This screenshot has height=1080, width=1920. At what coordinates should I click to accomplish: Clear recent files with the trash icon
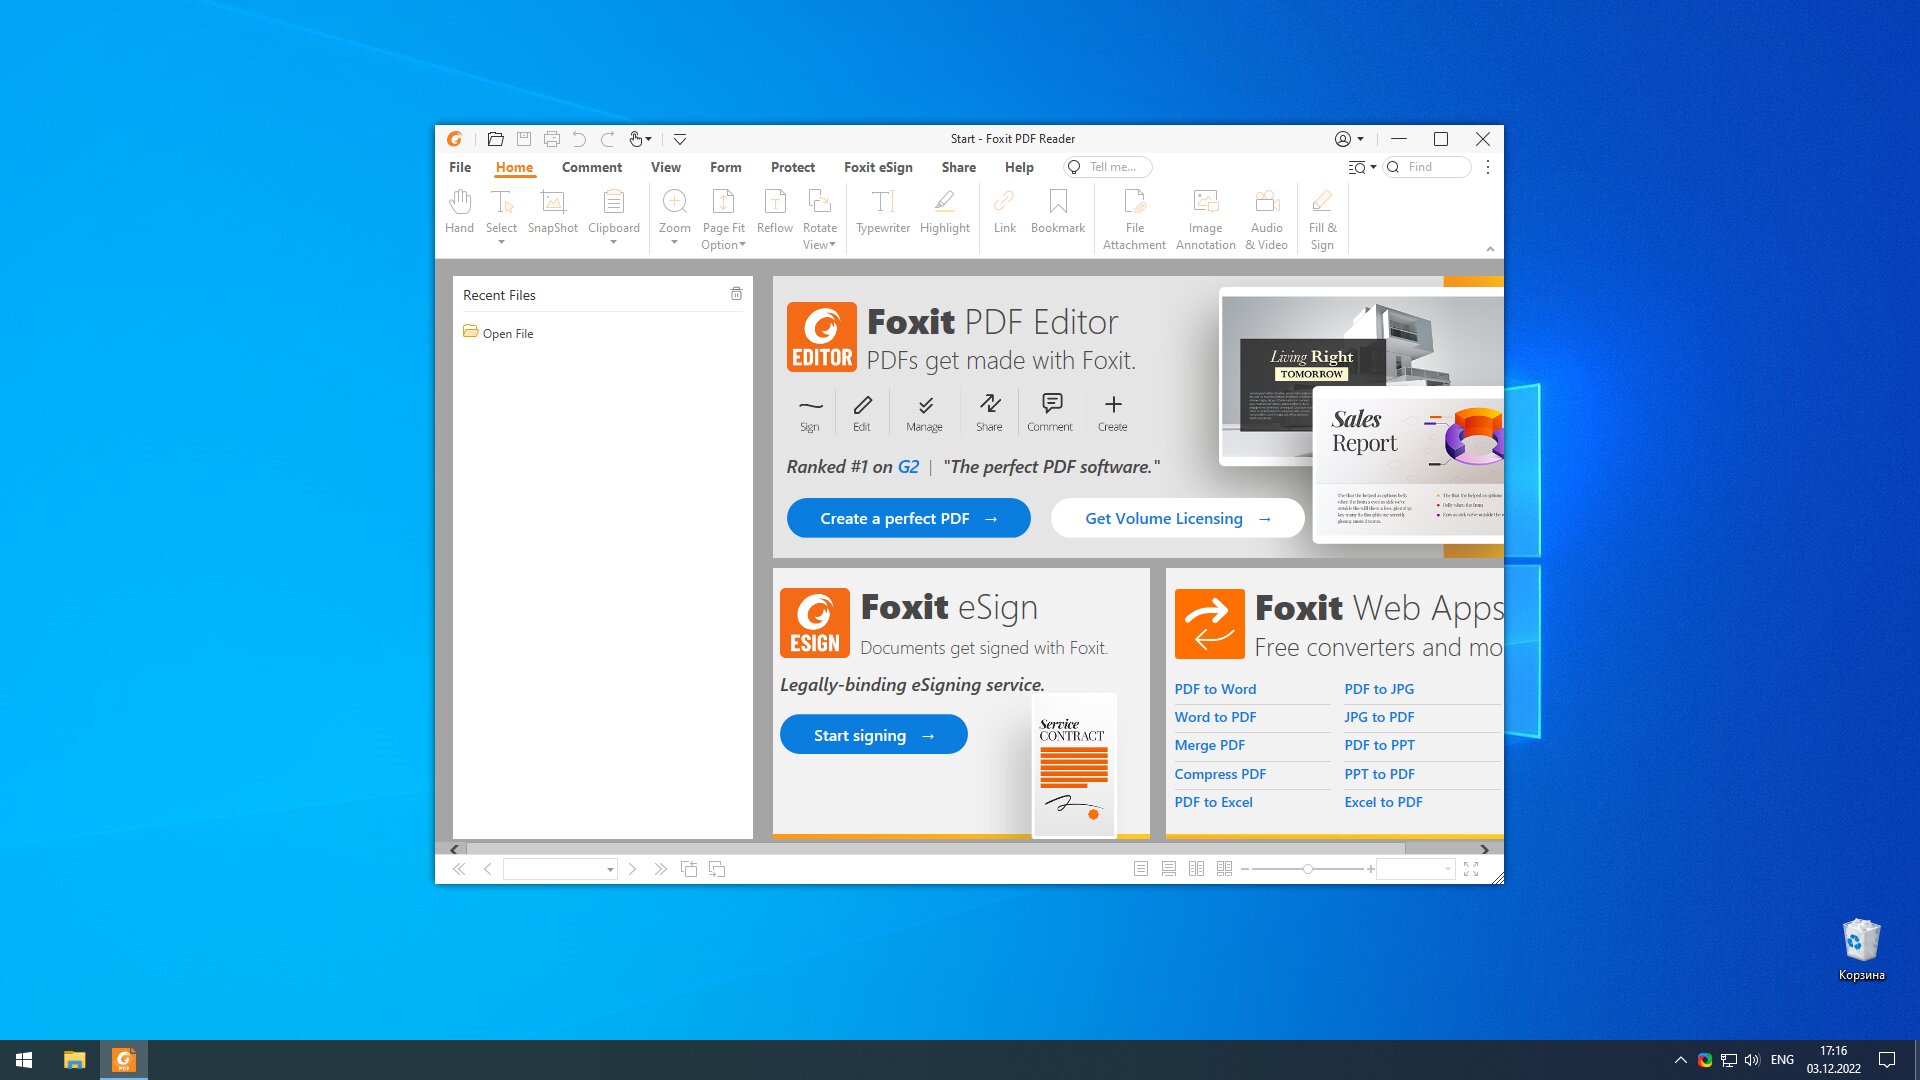736,294
